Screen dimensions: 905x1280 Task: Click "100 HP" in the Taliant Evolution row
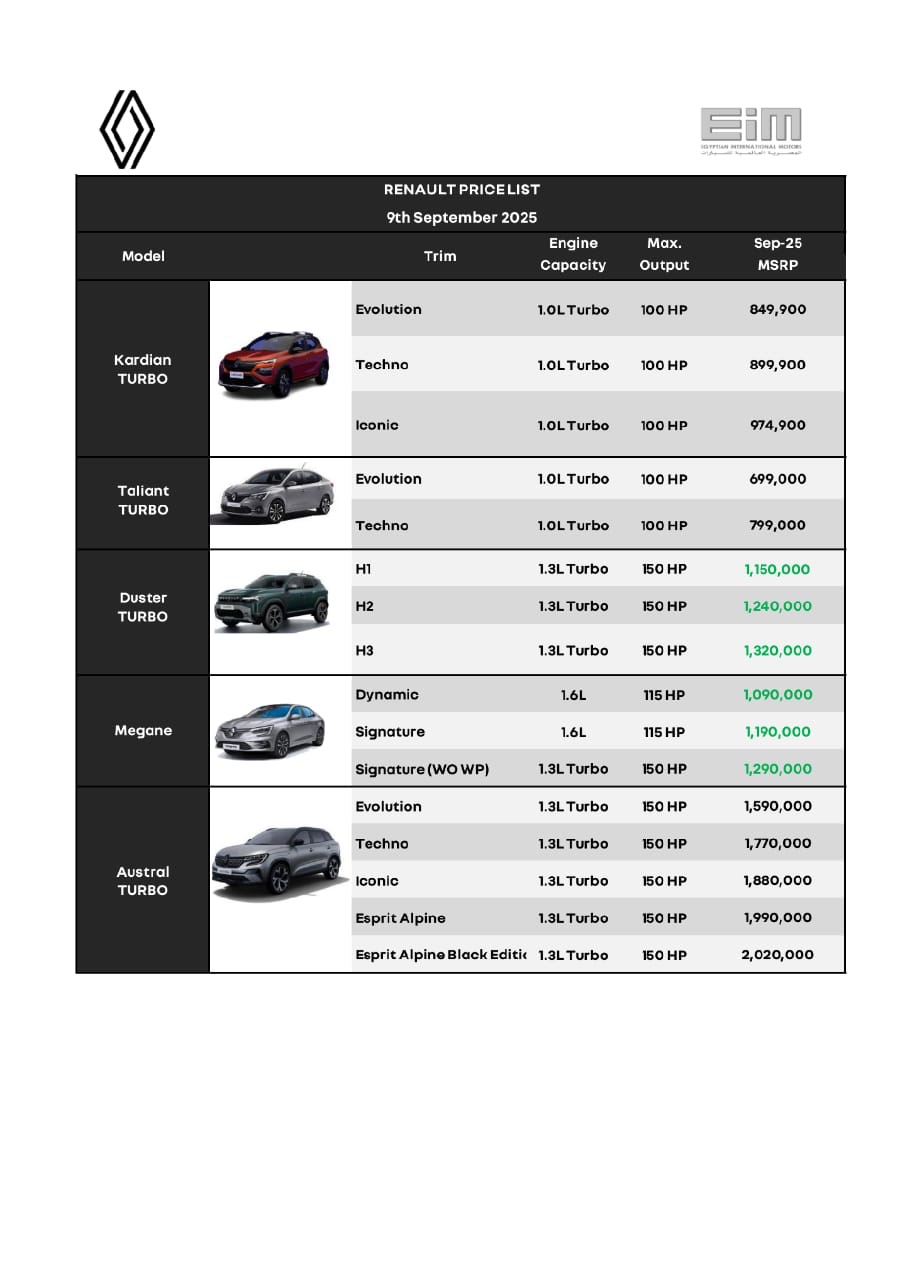[x=665, y=479]
